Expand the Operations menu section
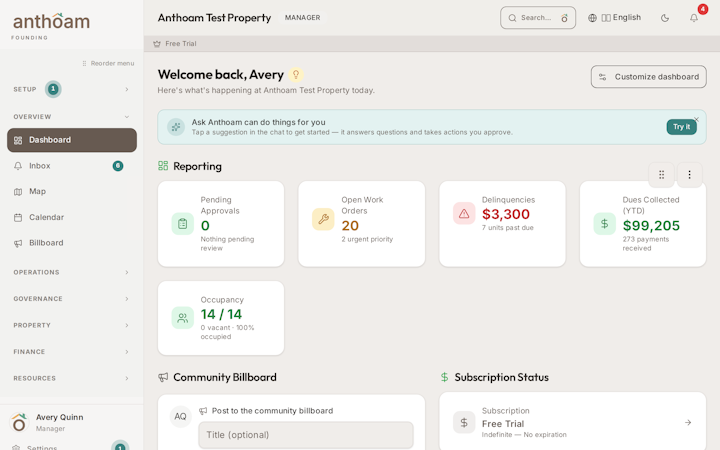Viewport: 720px width, 450px height. point(72,272)
